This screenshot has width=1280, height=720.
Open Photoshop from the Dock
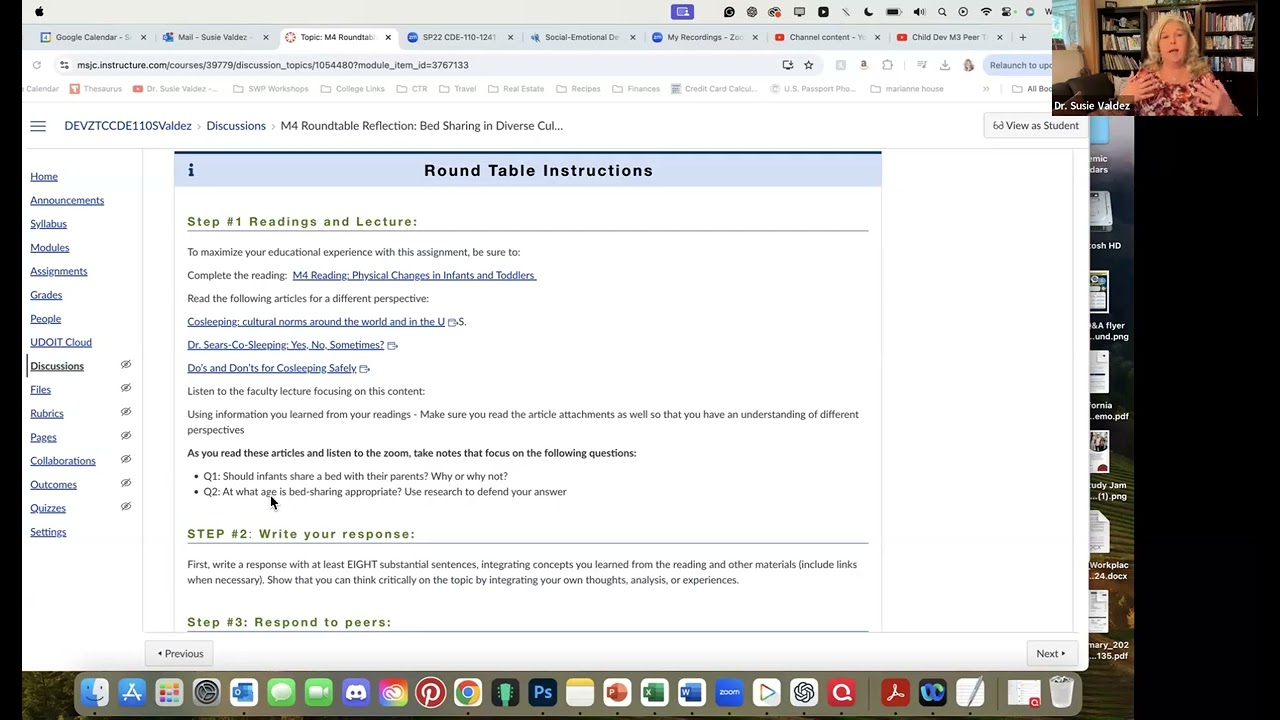click(x=542, y=692)
